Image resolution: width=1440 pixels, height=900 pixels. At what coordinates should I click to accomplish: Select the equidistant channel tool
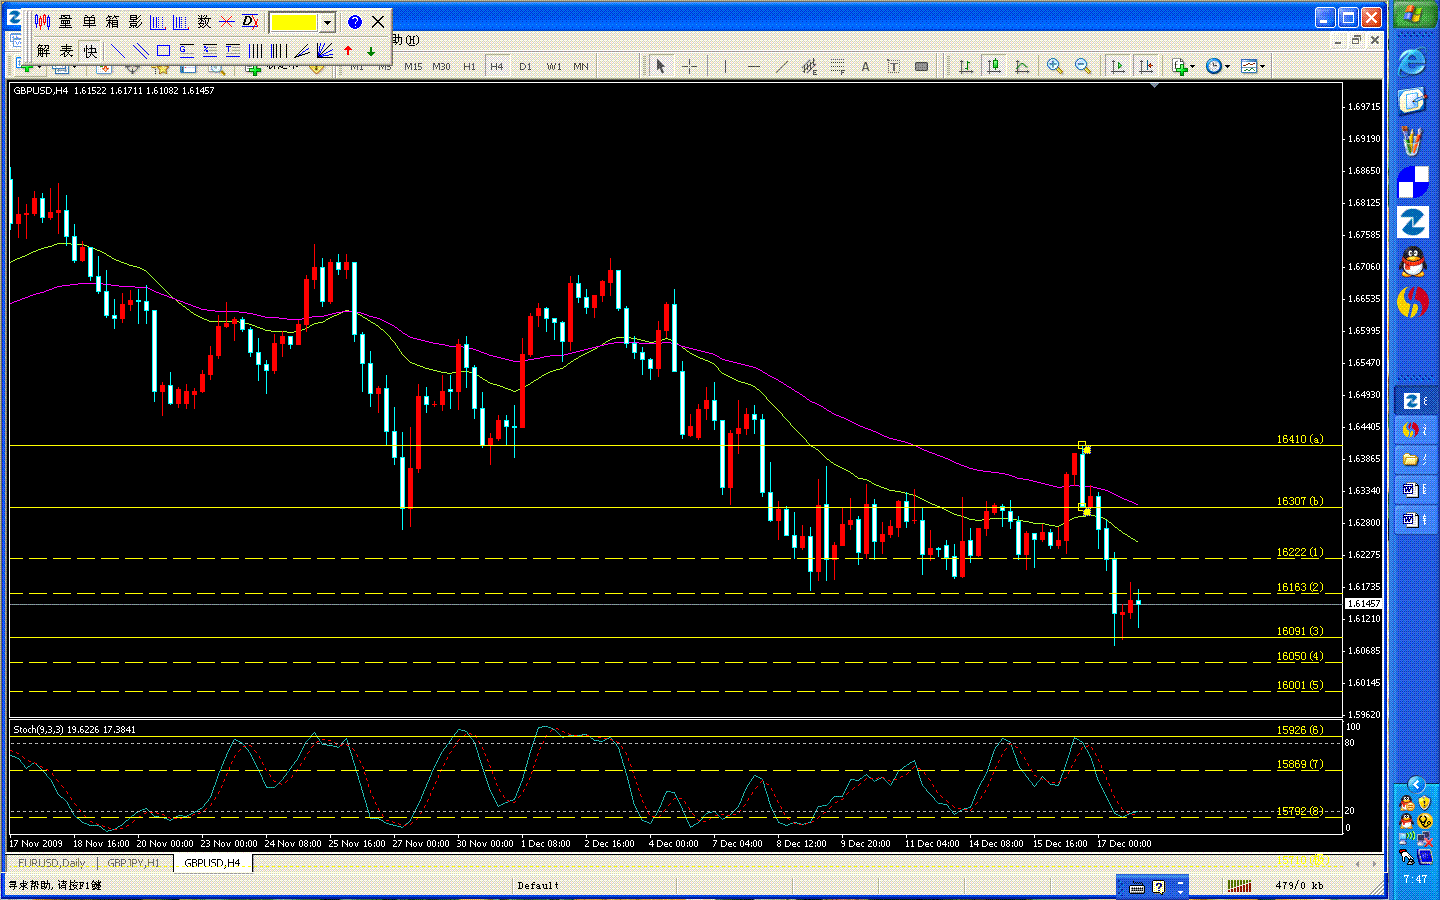tap(810, 66)
